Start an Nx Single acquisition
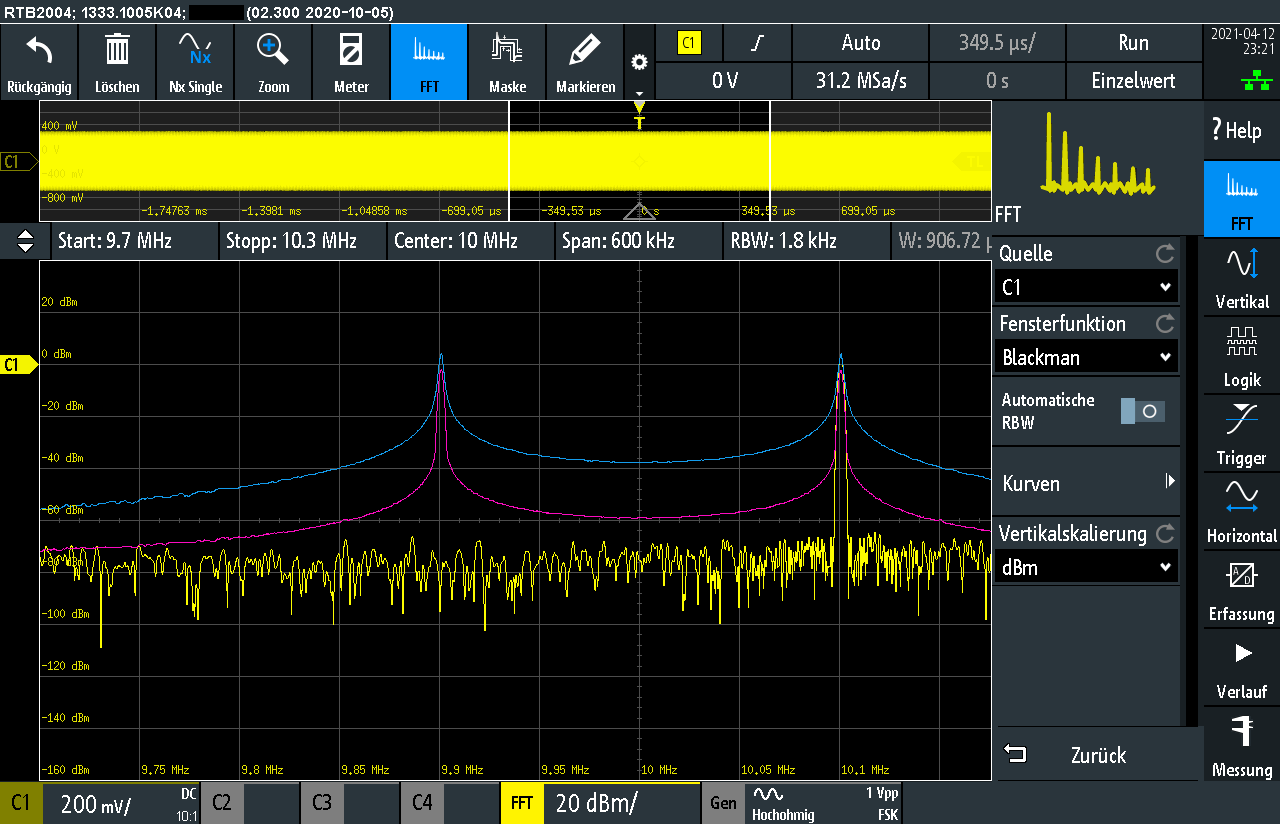This screenshot has width=1280, height=824. (195, 61)
